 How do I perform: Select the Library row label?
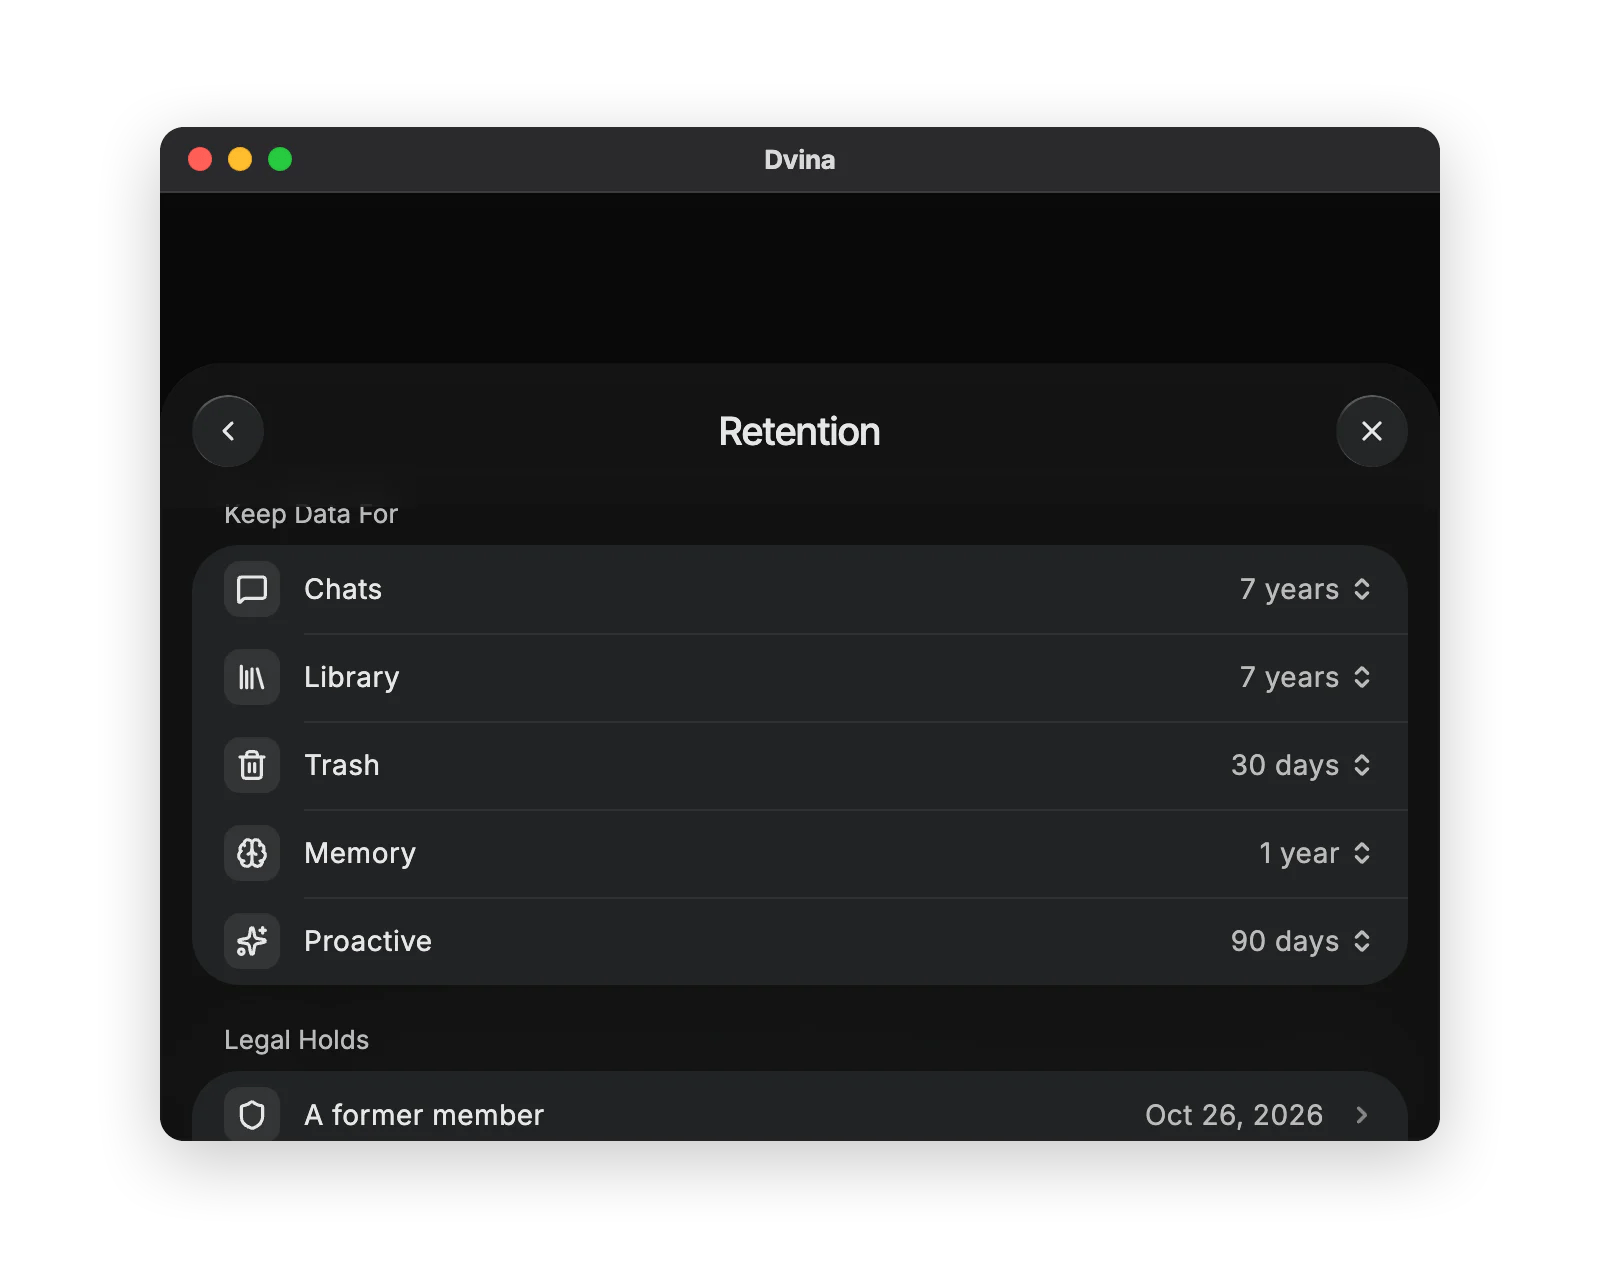point(352,677)
